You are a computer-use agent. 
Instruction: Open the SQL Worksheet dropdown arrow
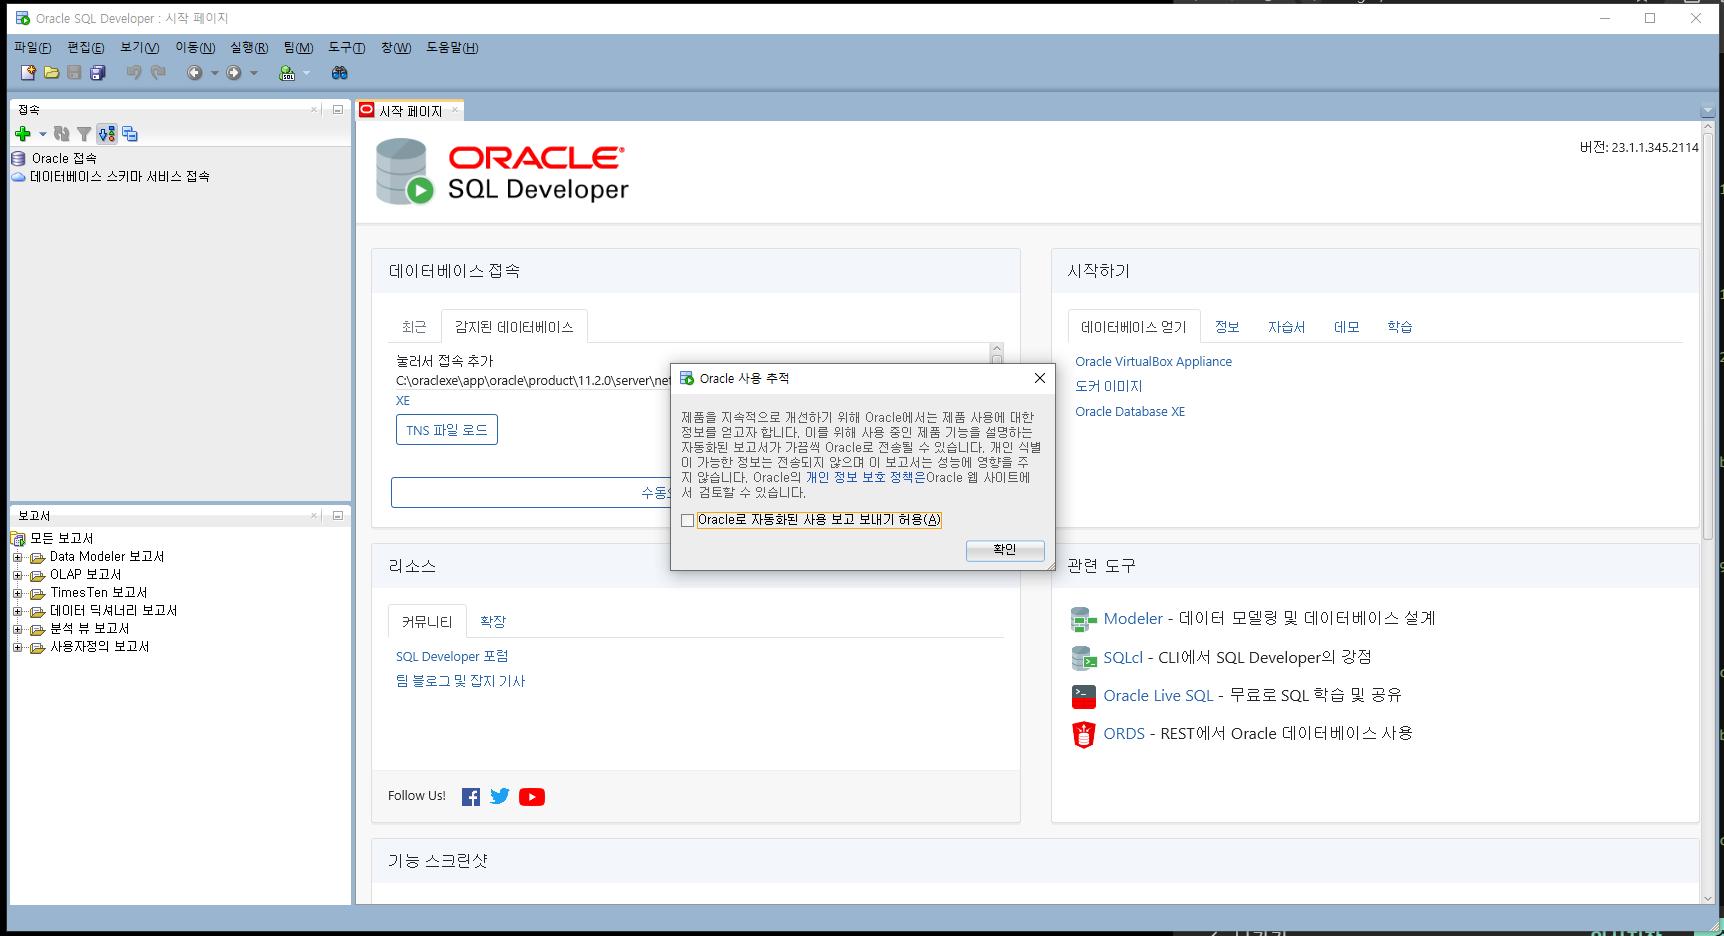[306, 73]
